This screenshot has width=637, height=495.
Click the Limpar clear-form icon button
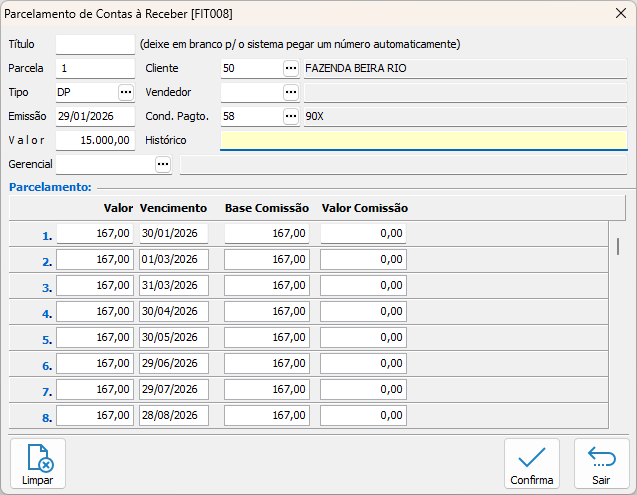38,463
